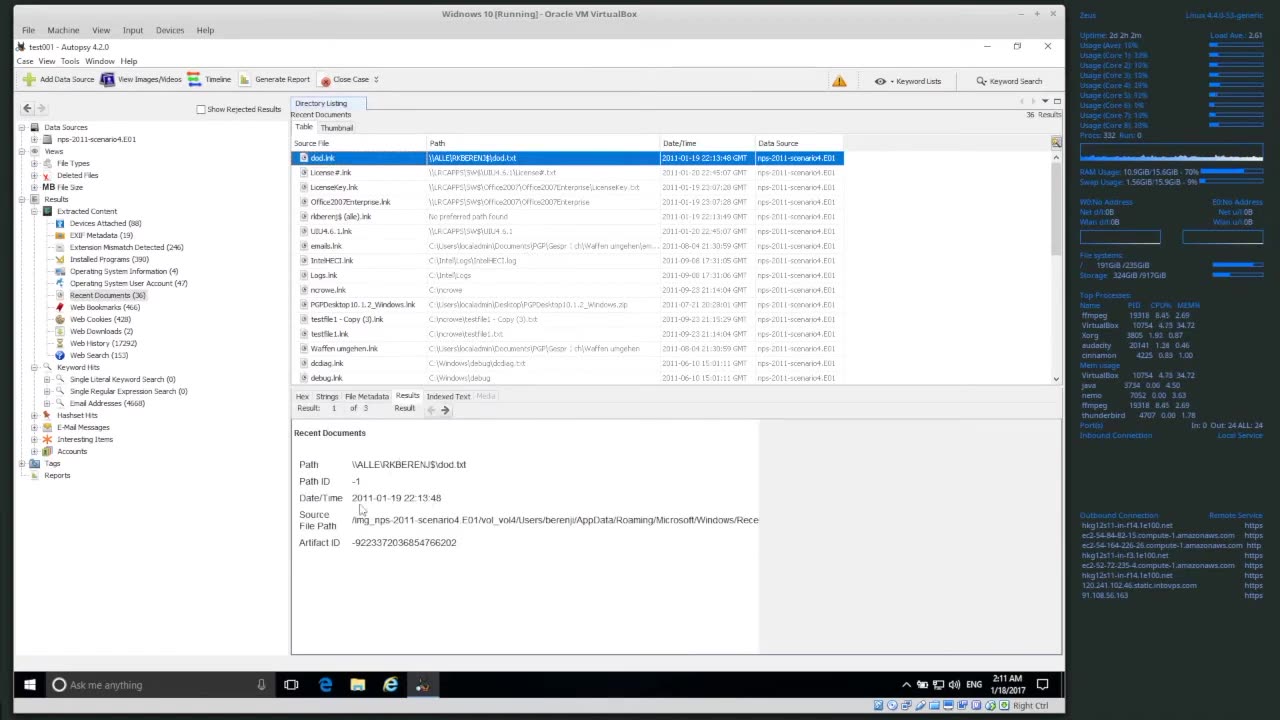
Task: Switch to Thumbnail view tab
Action: pyautogui.click(x=337, y=127)
